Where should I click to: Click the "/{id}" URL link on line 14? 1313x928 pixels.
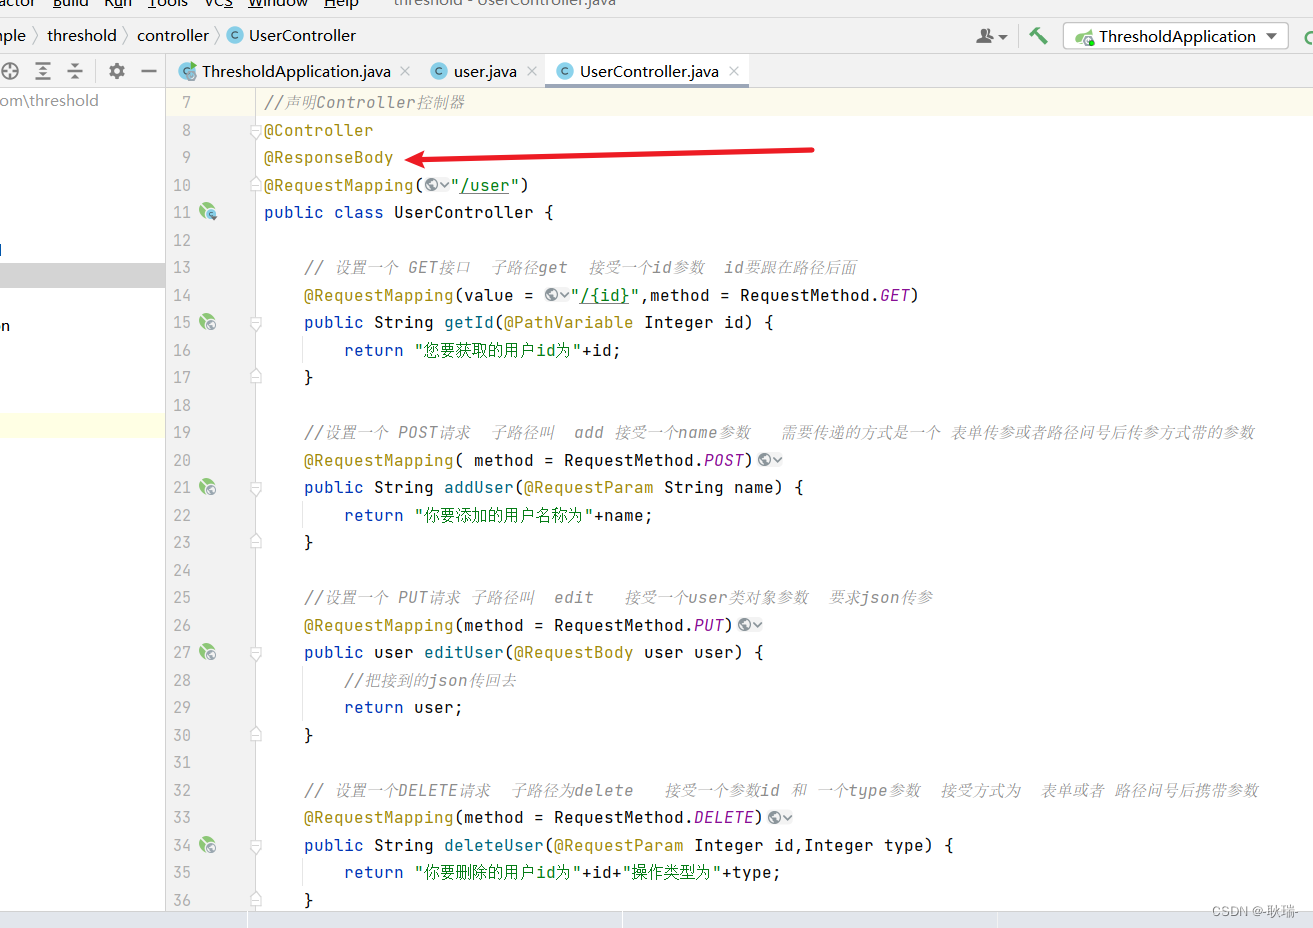tap(605, 295)
